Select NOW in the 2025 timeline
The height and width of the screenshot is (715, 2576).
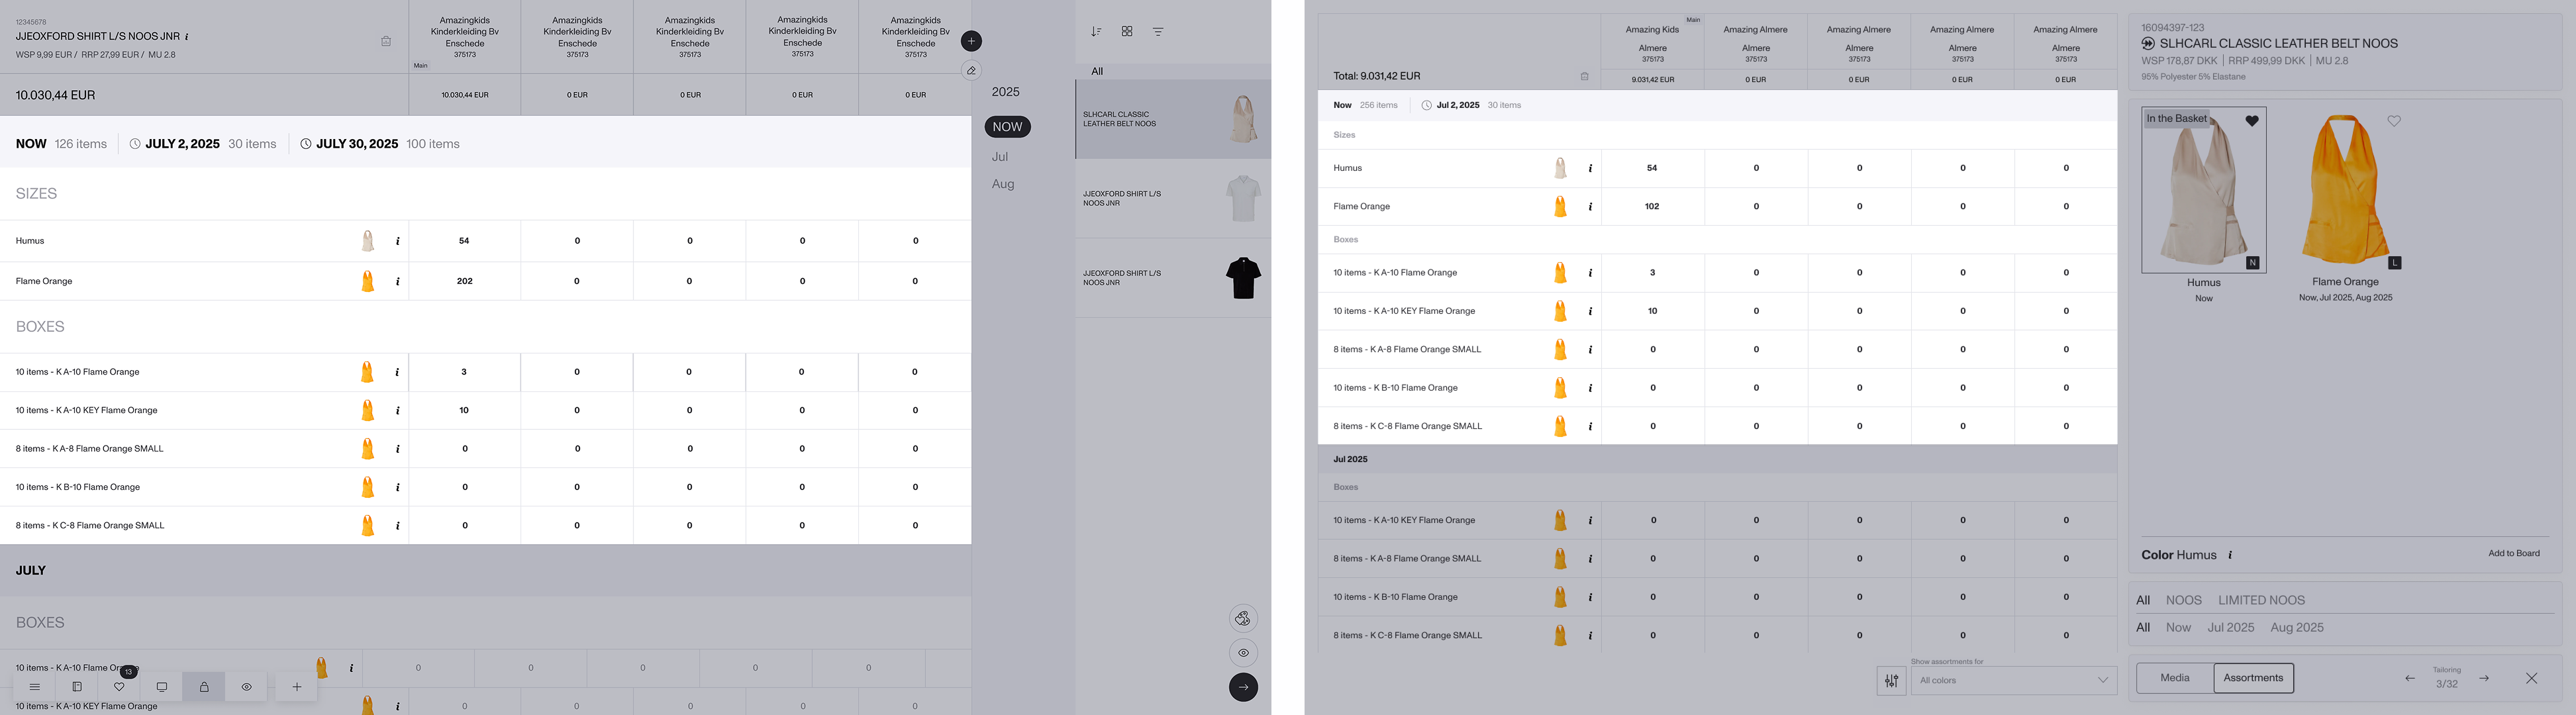tap(1007, 127)
